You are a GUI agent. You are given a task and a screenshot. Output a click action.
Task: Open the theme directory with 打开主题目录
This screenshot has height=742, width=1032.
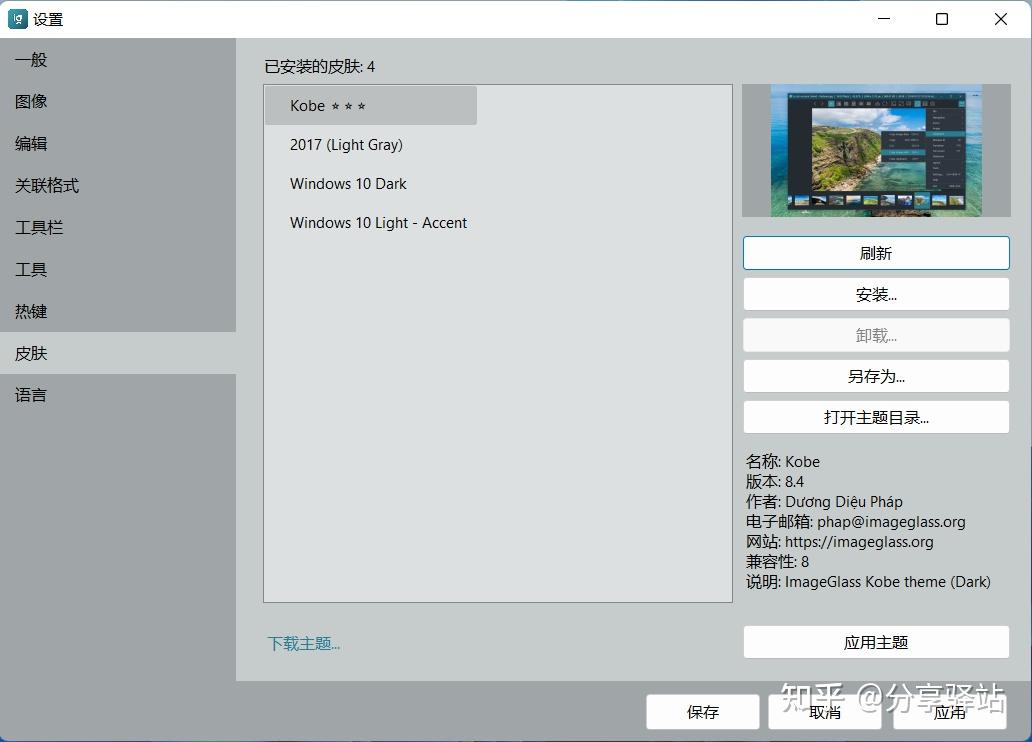point(875,417)
